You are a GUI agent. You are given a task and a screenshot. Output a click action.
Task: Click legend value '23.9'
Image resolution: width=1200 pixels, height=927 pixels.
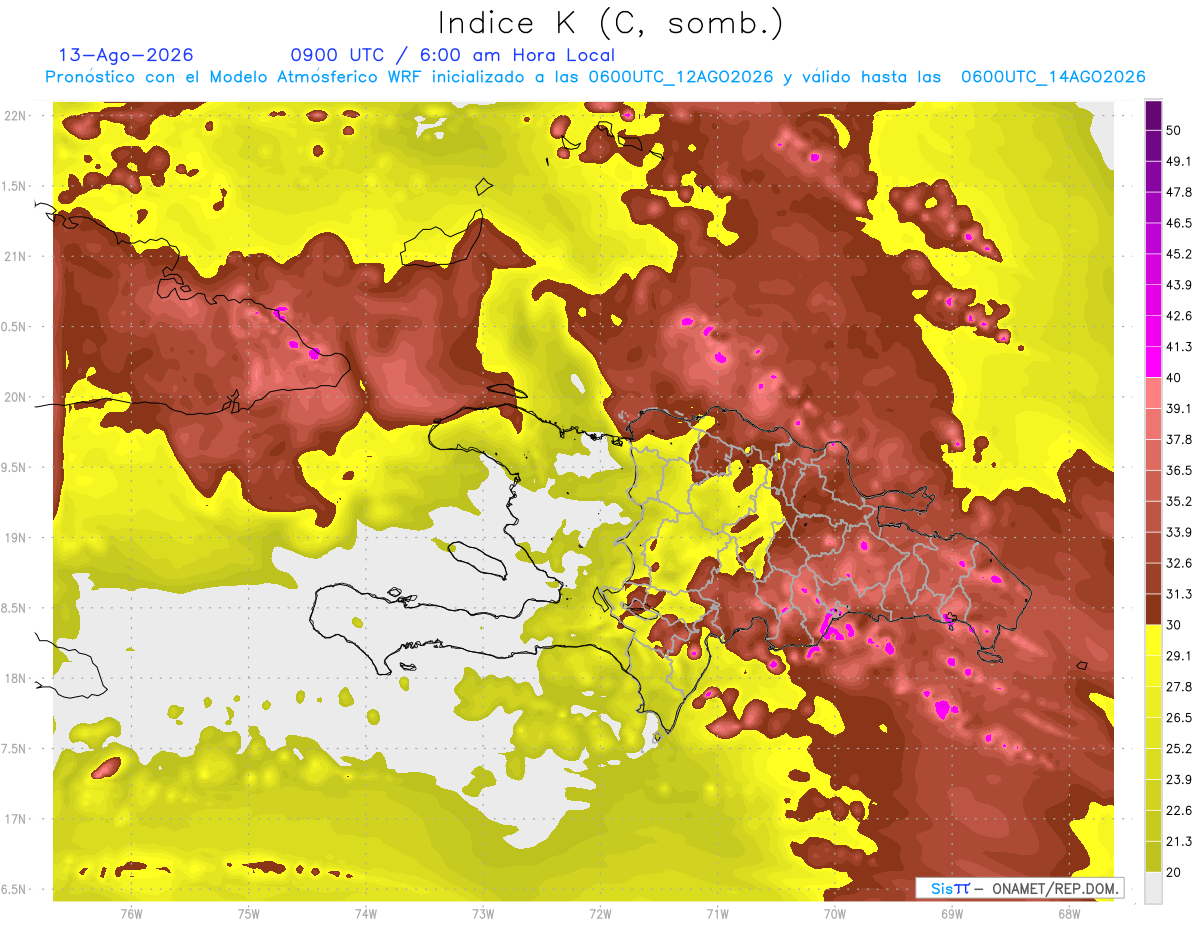1178,780
